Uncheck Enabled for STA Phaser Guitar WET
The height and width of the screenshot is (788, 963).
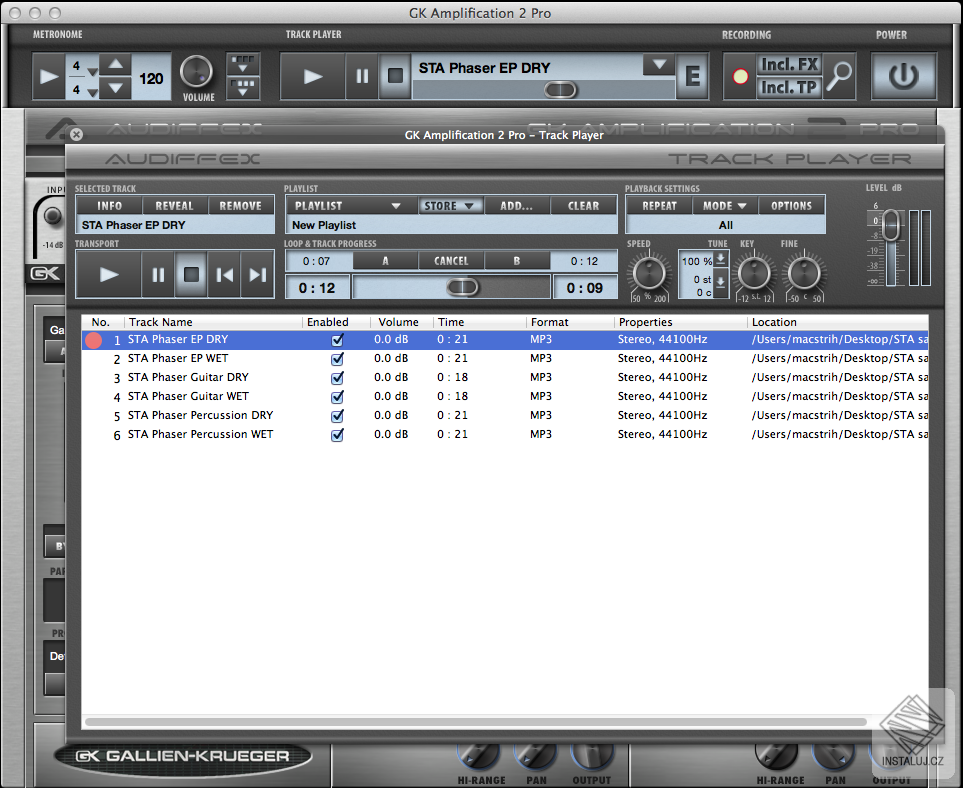[337, 397]
